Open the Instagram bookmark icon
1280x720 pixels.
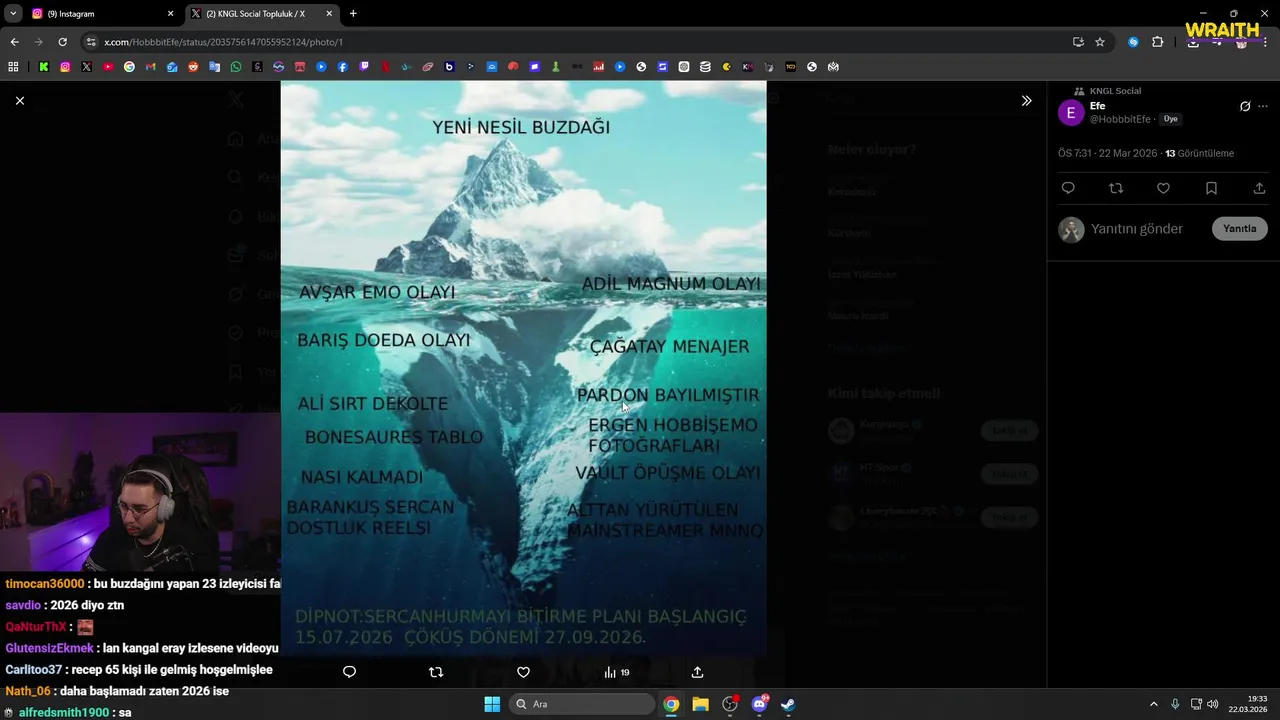point(65,67)
